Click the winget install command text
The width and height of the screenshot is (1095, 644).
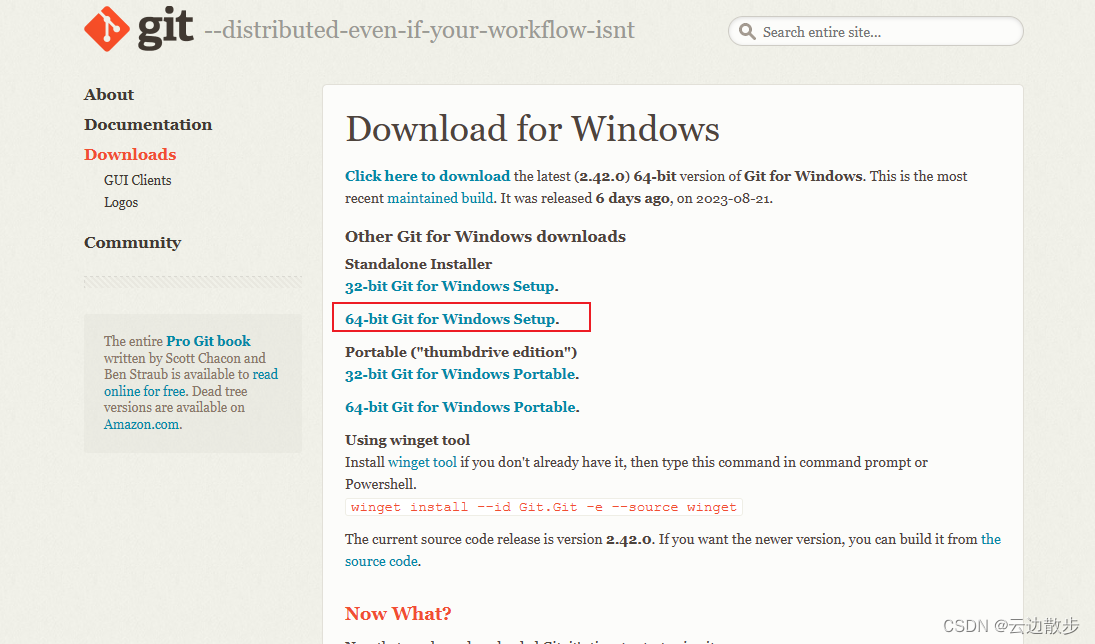(x=543, y=507)
